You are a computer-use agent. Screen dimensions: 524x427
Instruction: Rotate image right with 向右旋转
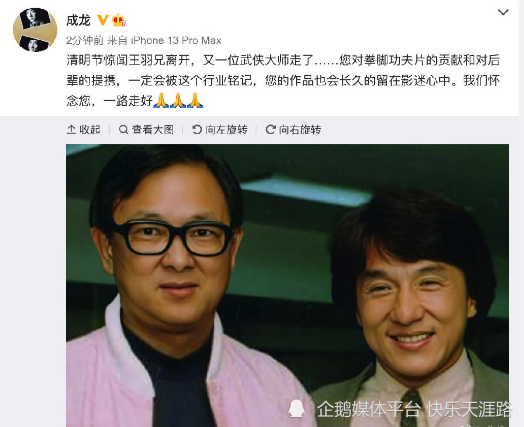tap(293, 129)
